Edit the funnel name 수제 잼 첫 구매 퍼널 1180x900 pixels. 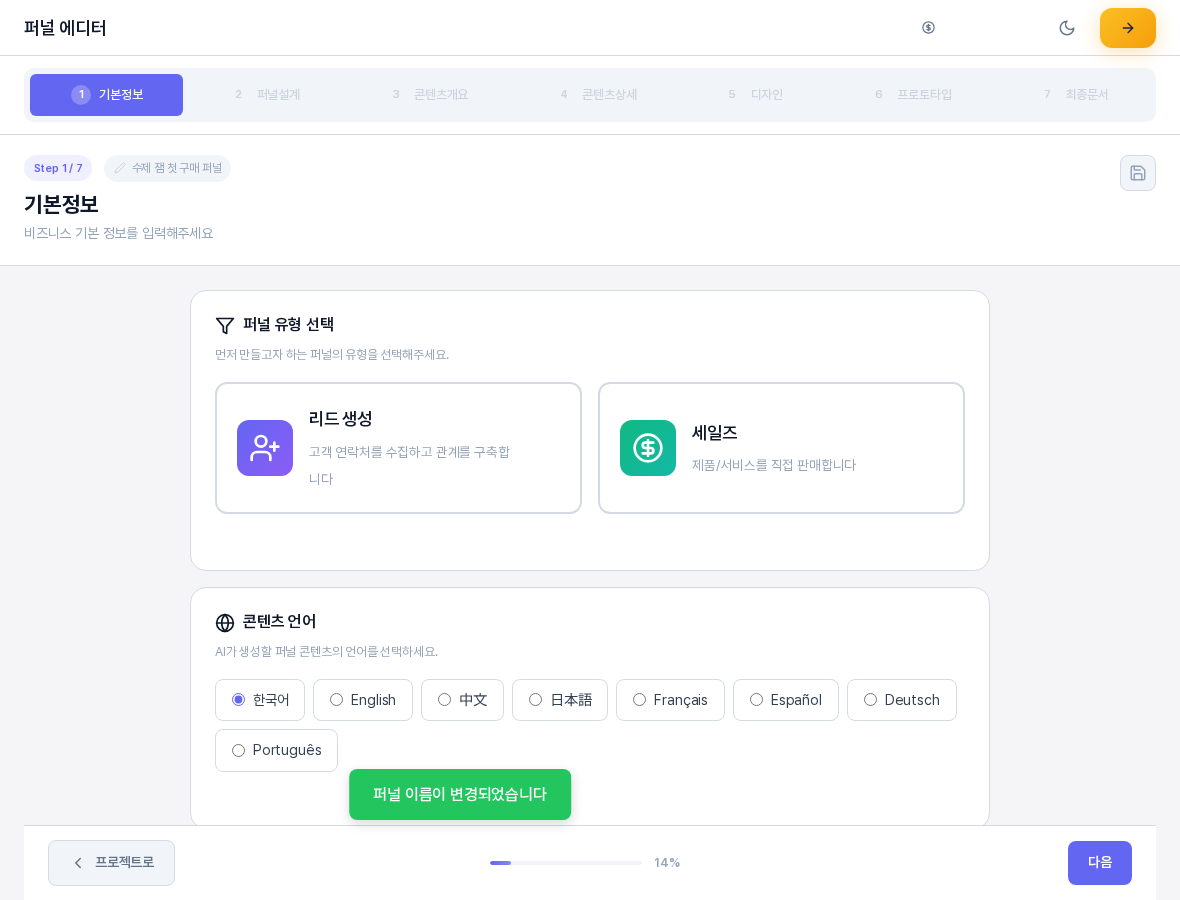tap(167, 168)
